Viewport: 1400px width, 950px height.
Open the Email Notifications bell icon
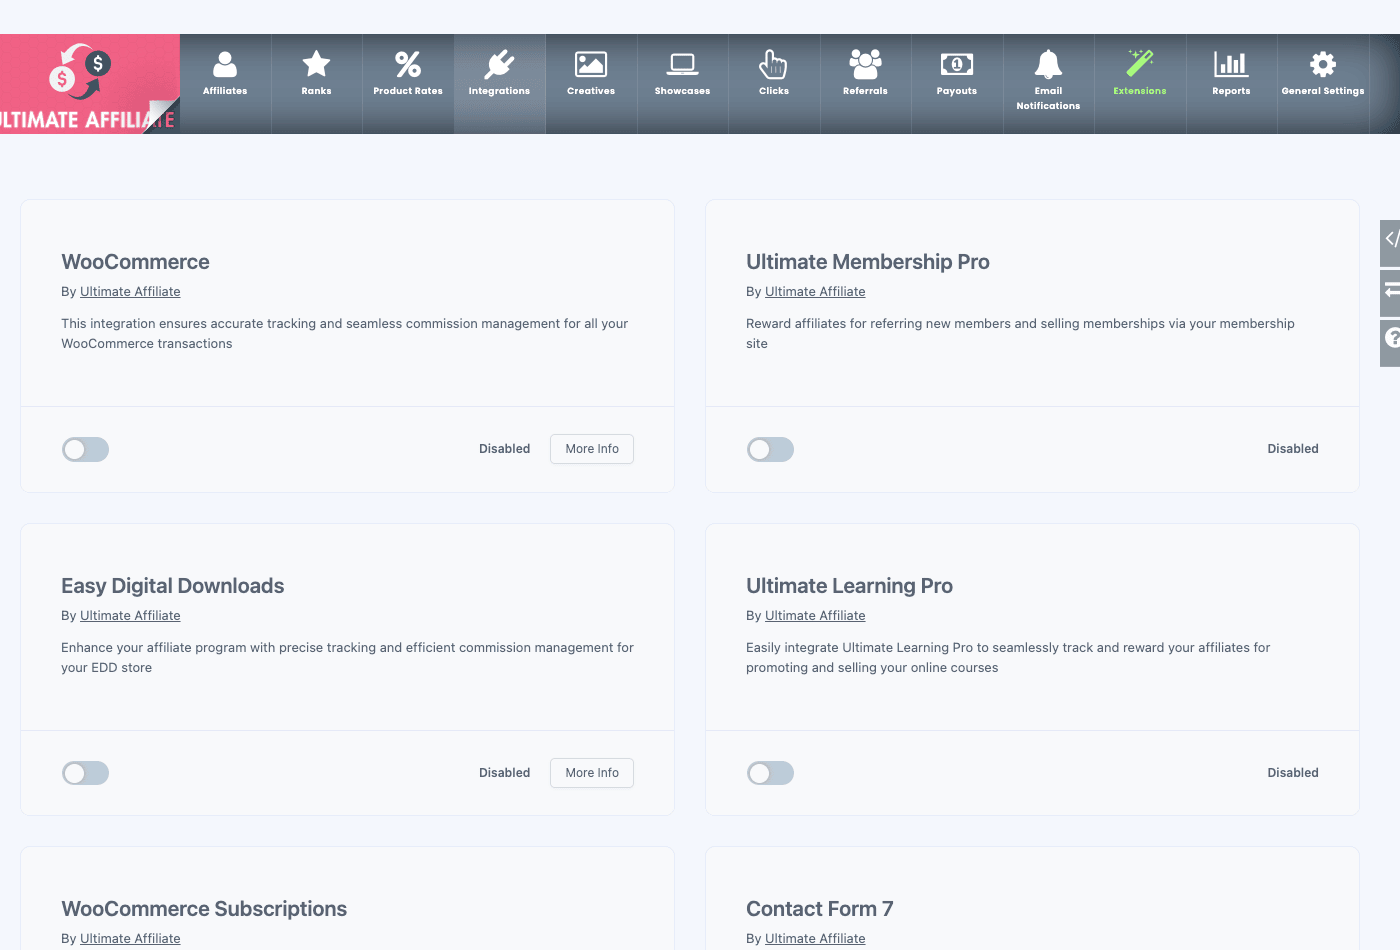[1048, 64]
